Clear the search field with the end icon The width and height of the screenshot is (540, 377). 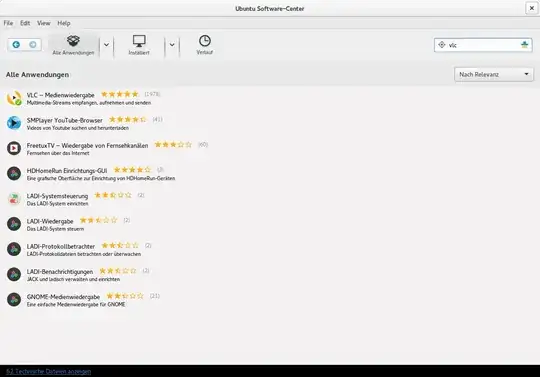(525, 45)
